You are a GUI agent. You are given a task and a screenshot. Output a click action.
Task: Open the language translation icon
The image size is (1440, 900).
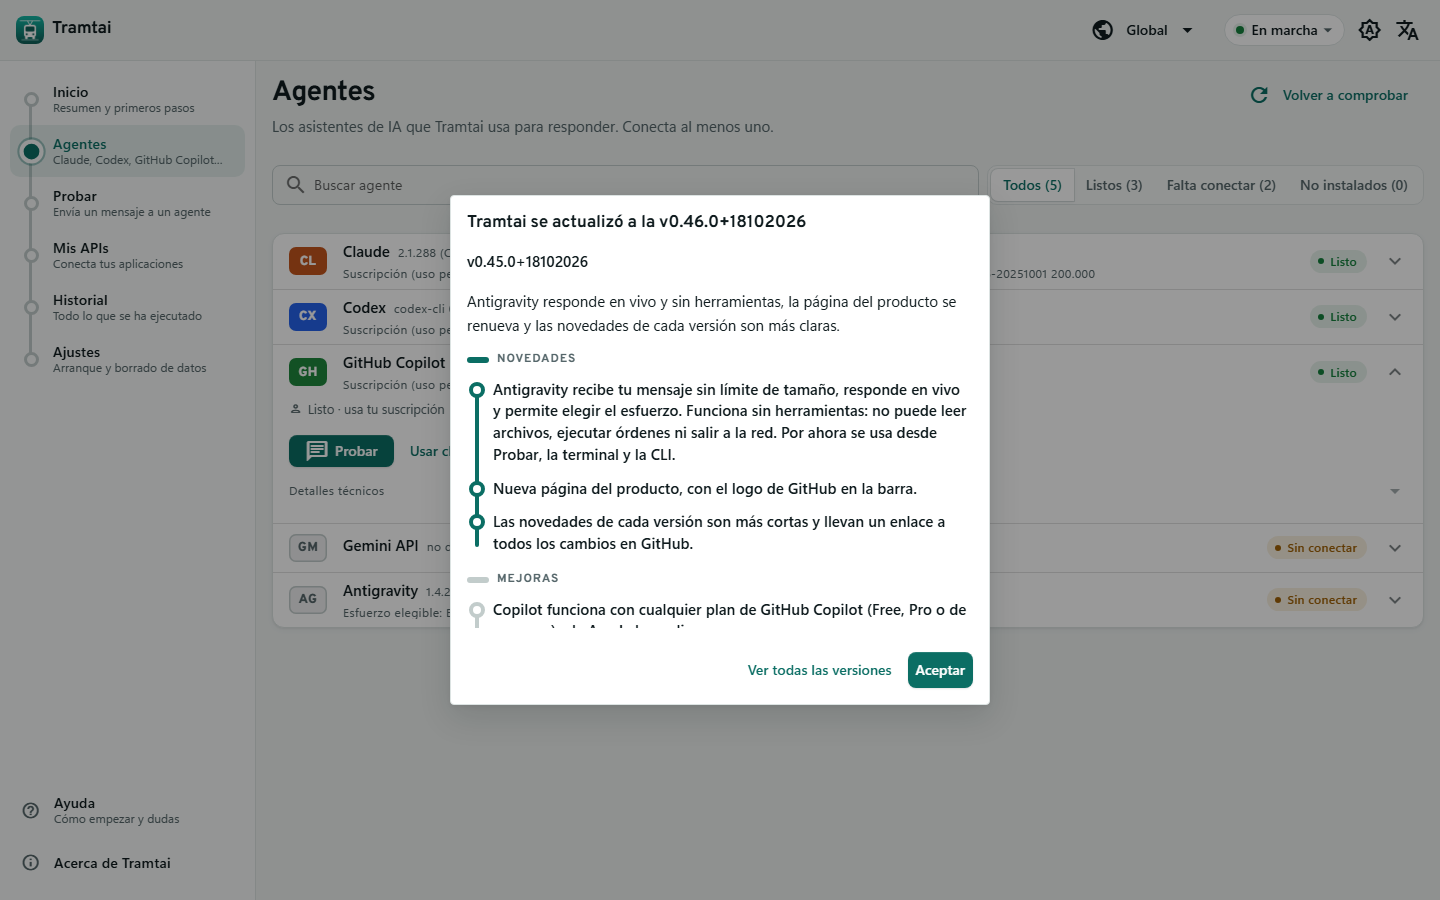(1408, 30)
